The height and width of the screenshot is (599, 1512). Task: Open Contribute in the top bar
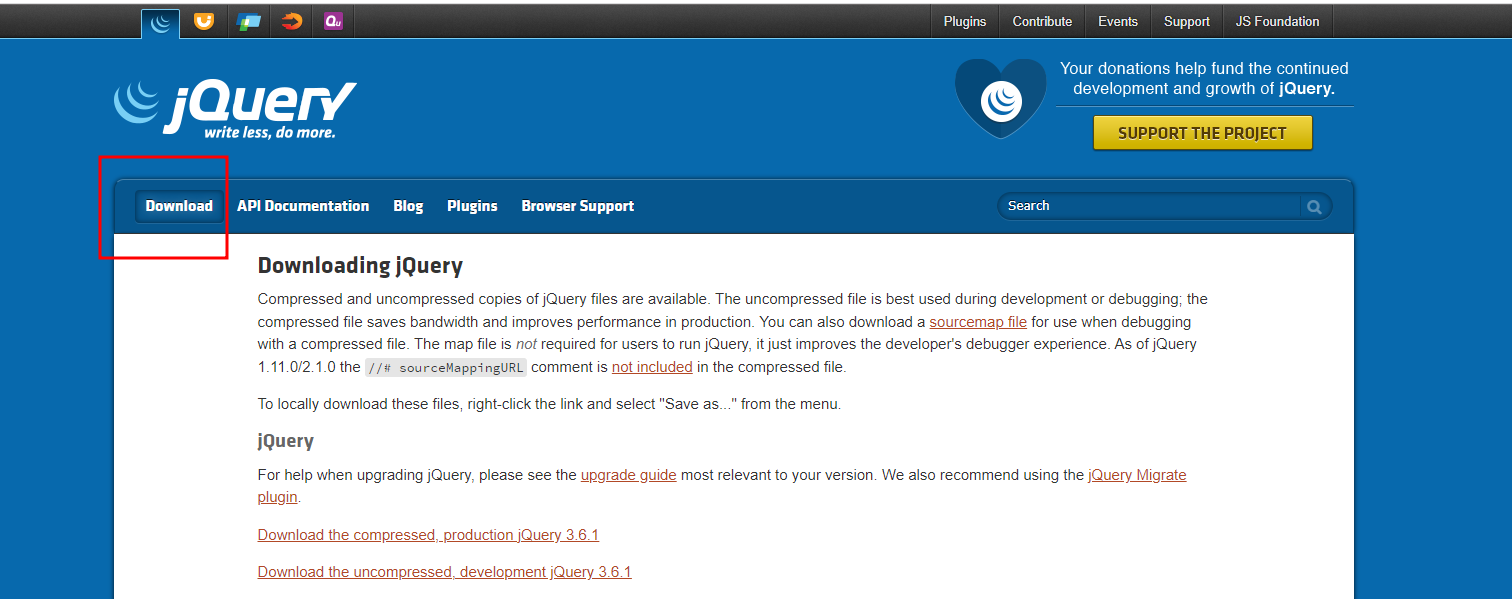click(x=1042, y=21)
